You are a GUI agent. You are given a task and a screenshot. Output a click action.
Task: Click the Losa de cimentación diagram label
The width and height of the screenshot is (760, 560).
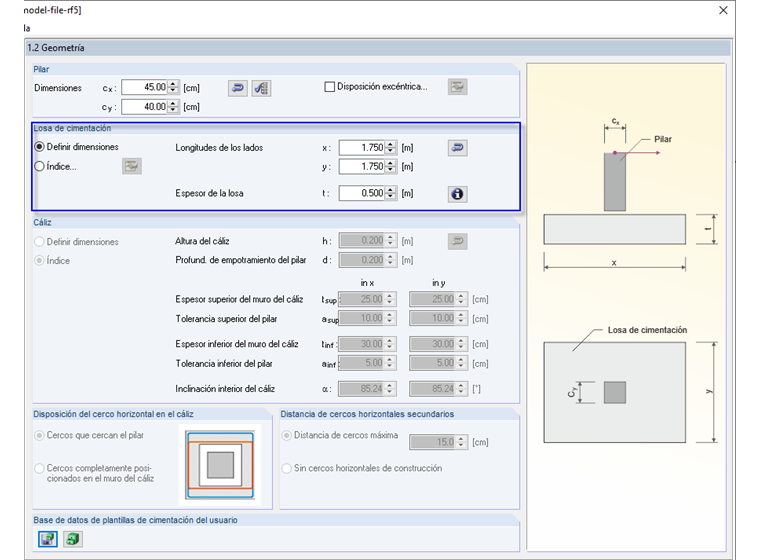[647, 330]
